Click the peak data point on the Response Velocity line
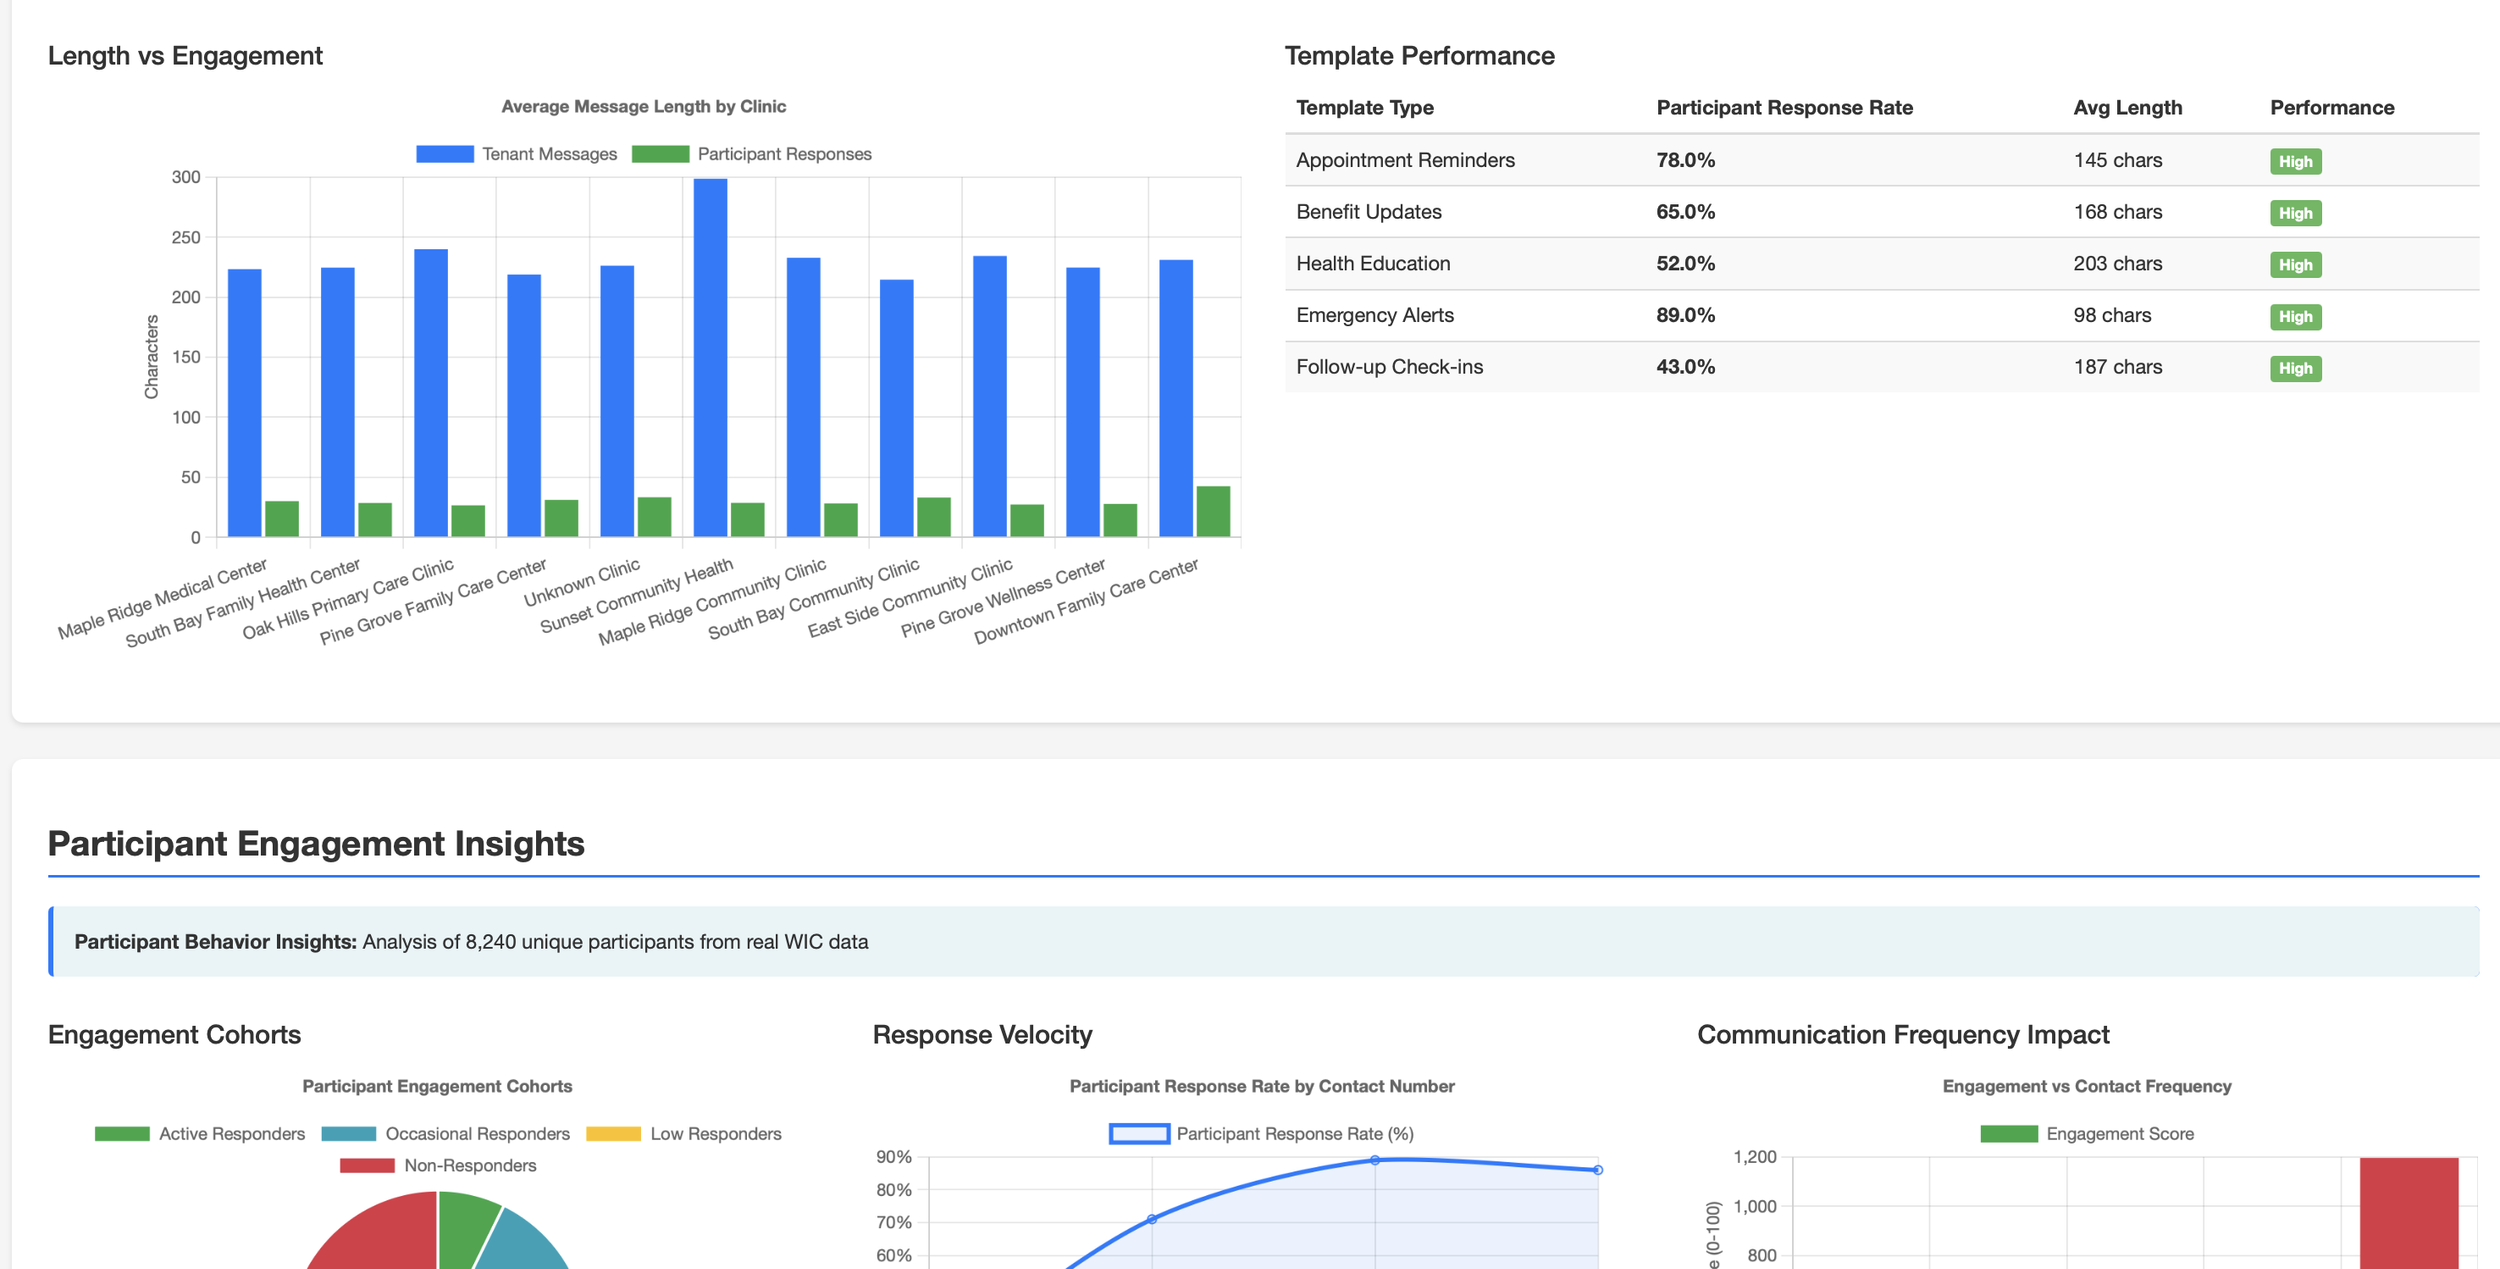The height and width of the screenshot is (1269, 2500). click(1375, 1160)
